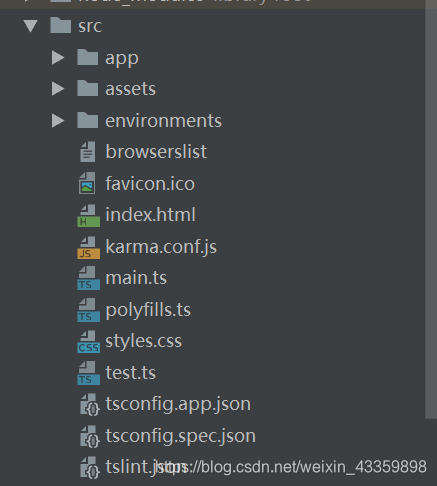Click the tslint.json JSON file icon
Image resolution: width=437 pixels, height=486 pixels.
coord(89,468)
